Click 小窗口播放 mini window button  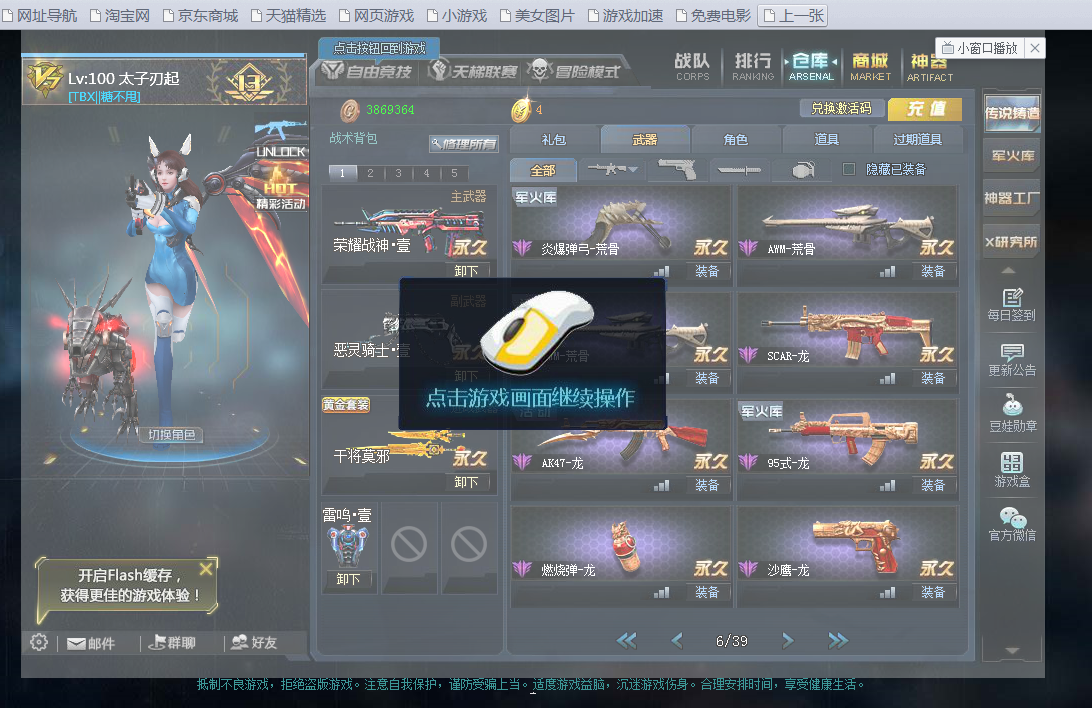point(980,48)
